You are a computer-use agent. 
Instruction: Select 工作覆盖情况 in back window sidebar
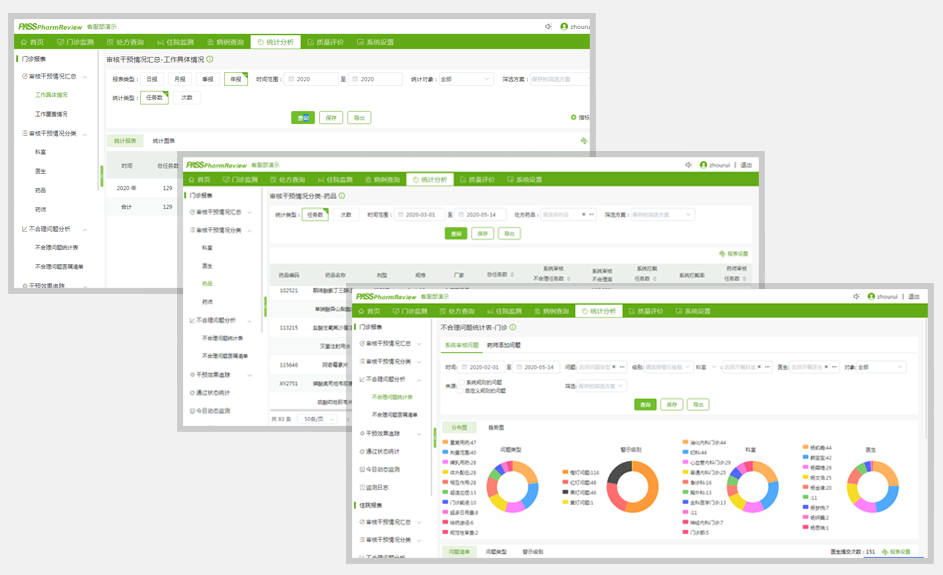(x=51, y=114)
